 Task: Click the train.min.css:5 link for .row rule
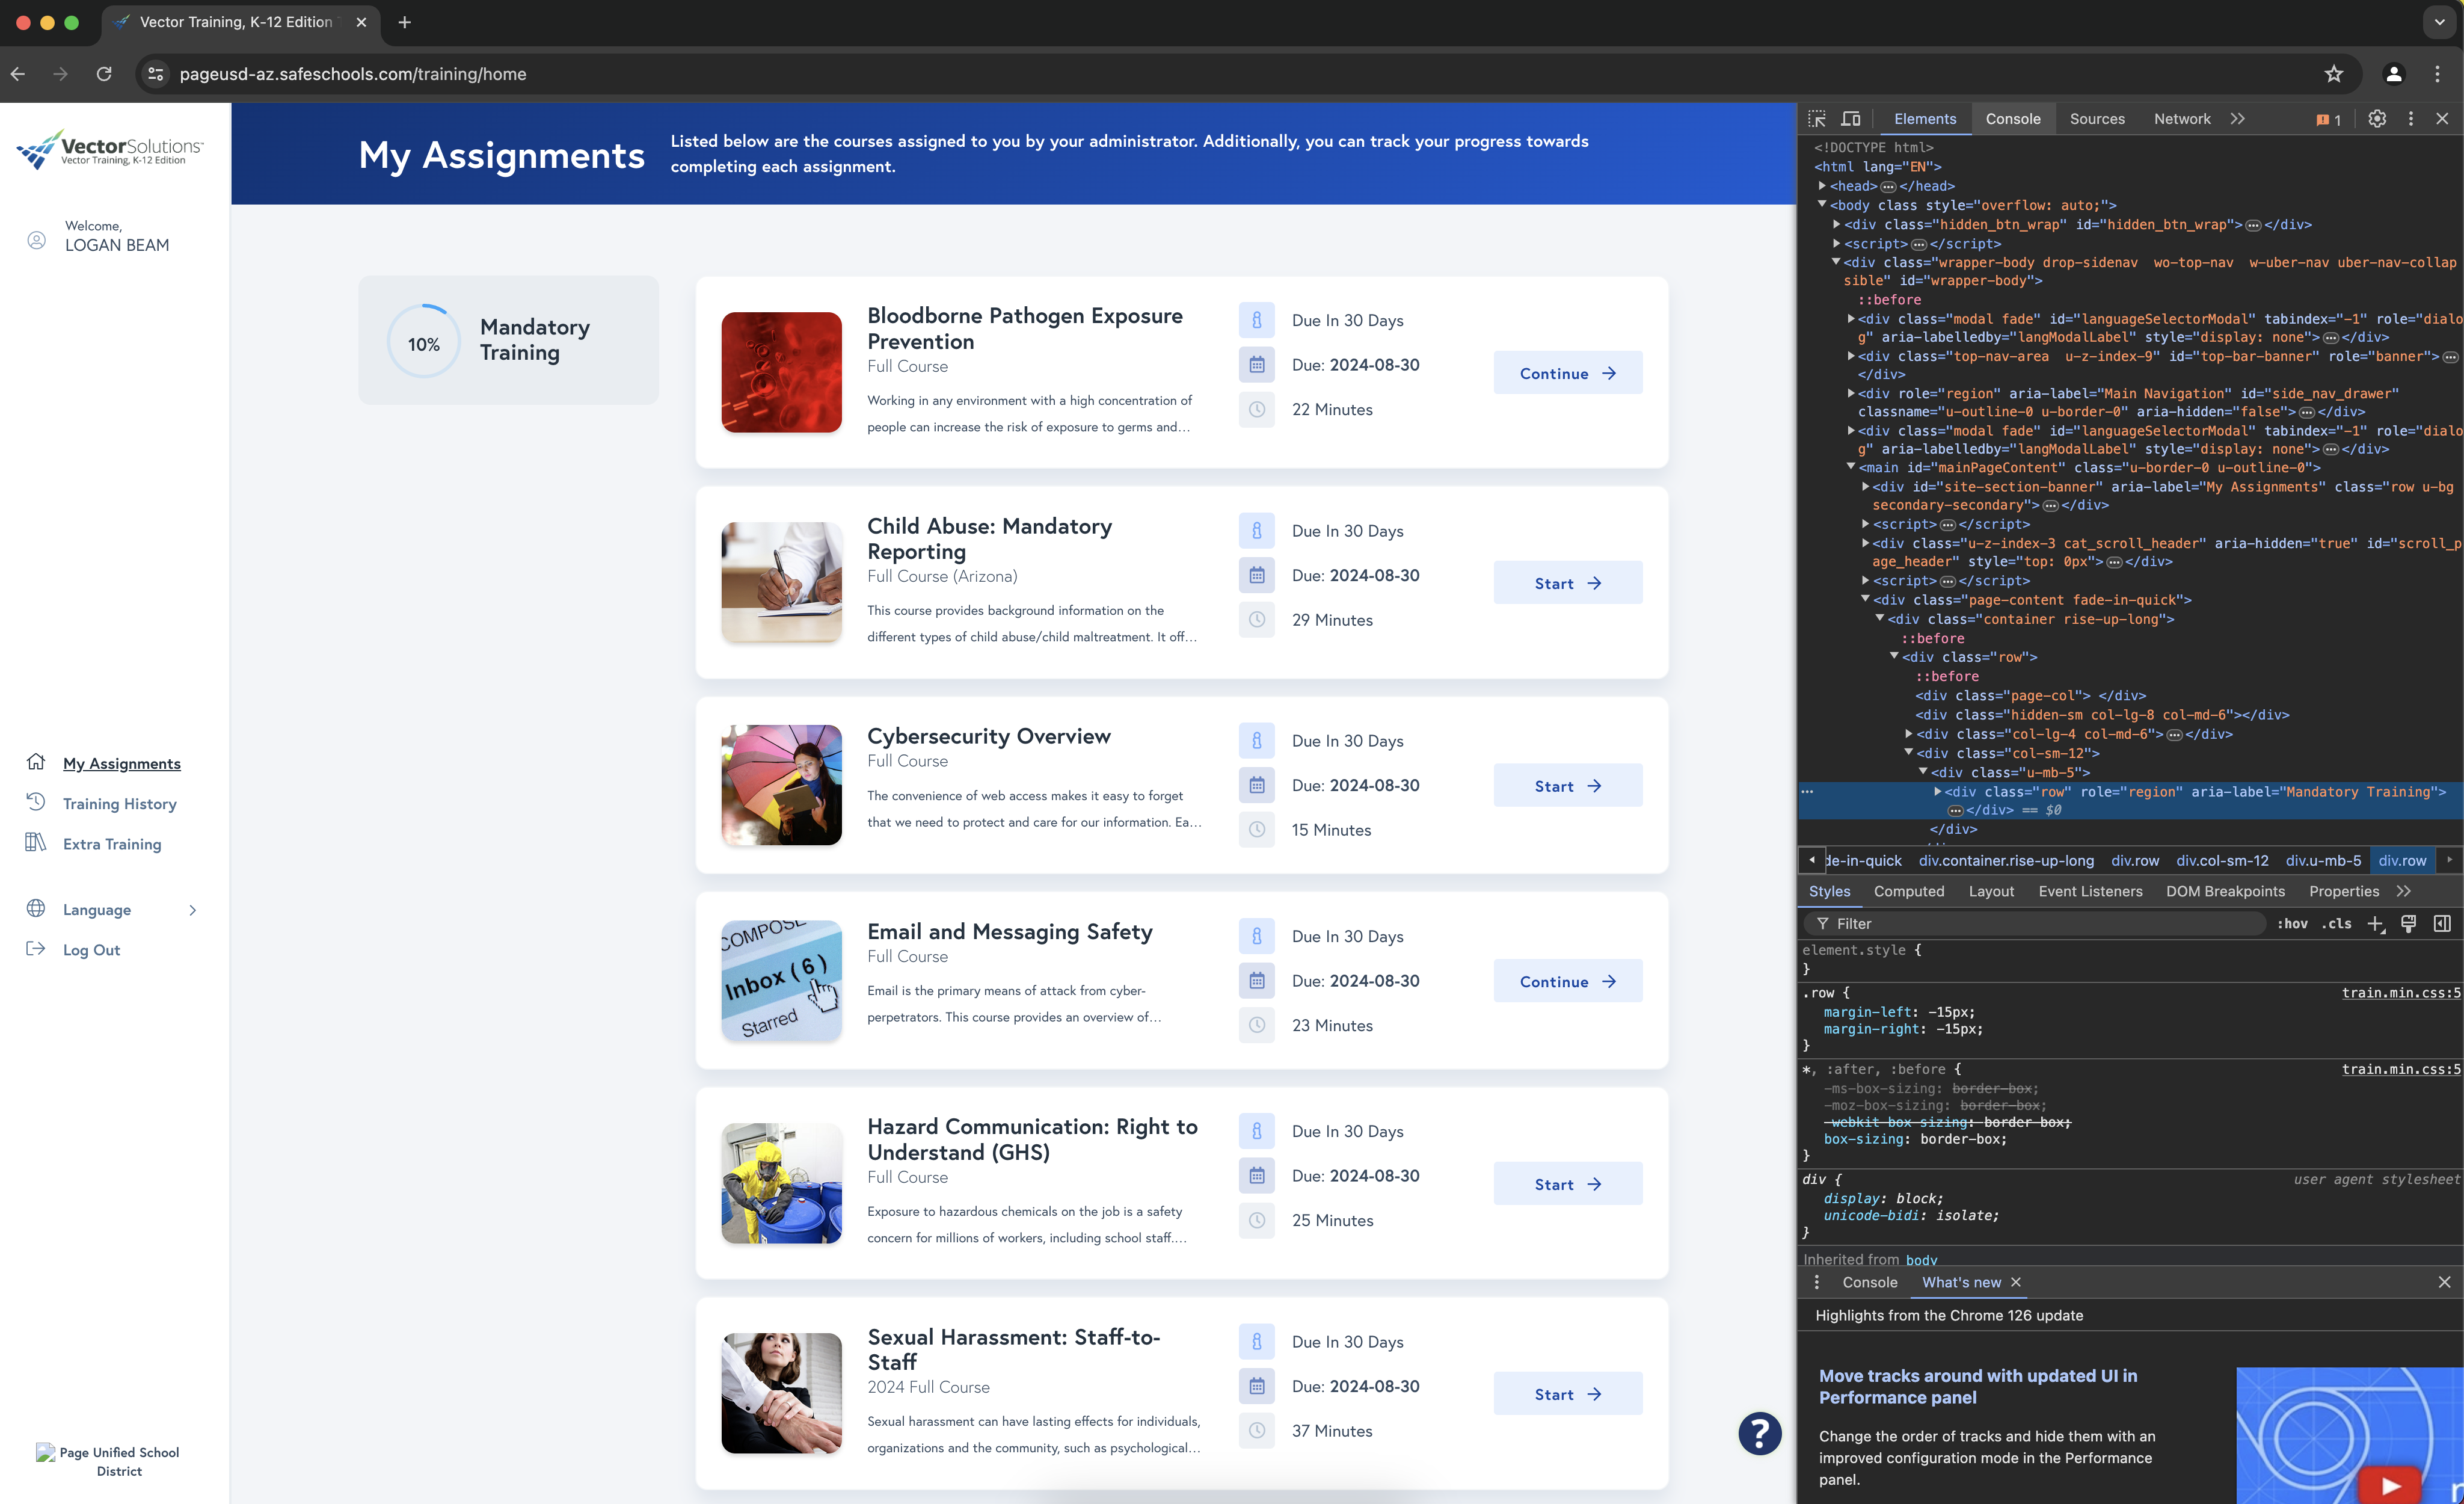pyautogui.click(x=2400, y=993)
